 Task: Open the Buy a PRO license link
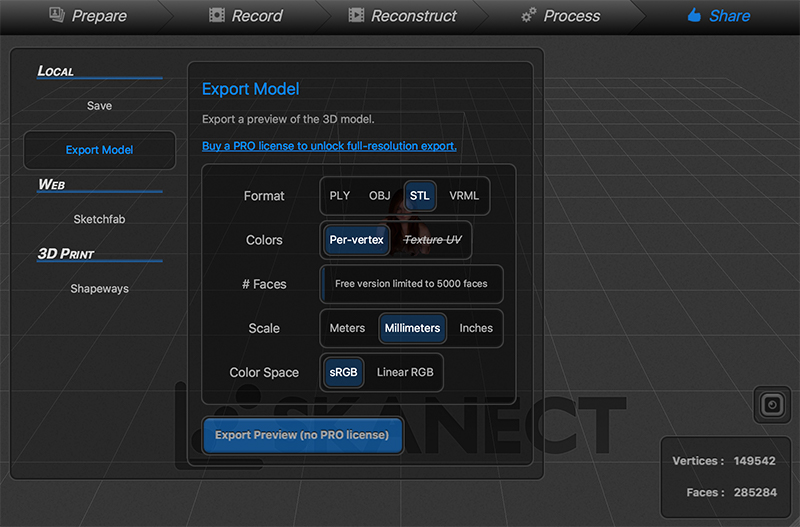[329, 146]
